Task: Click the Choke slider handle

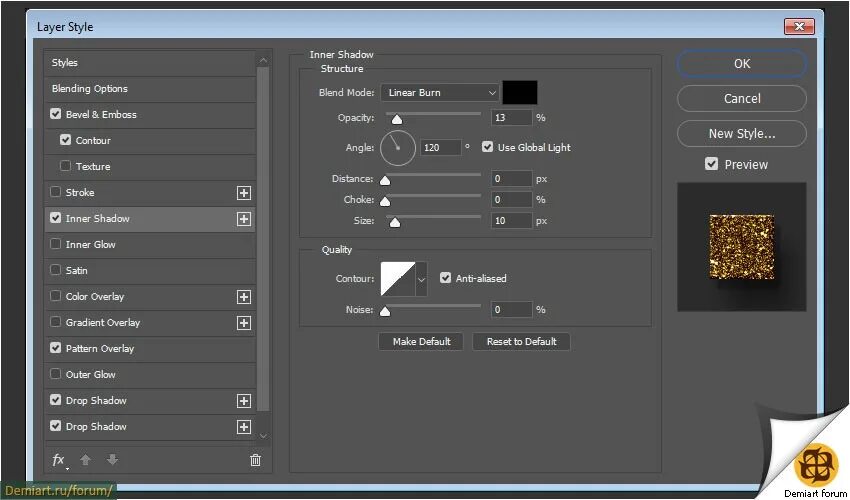Action: pyautogui.click(x=385, y=201)
